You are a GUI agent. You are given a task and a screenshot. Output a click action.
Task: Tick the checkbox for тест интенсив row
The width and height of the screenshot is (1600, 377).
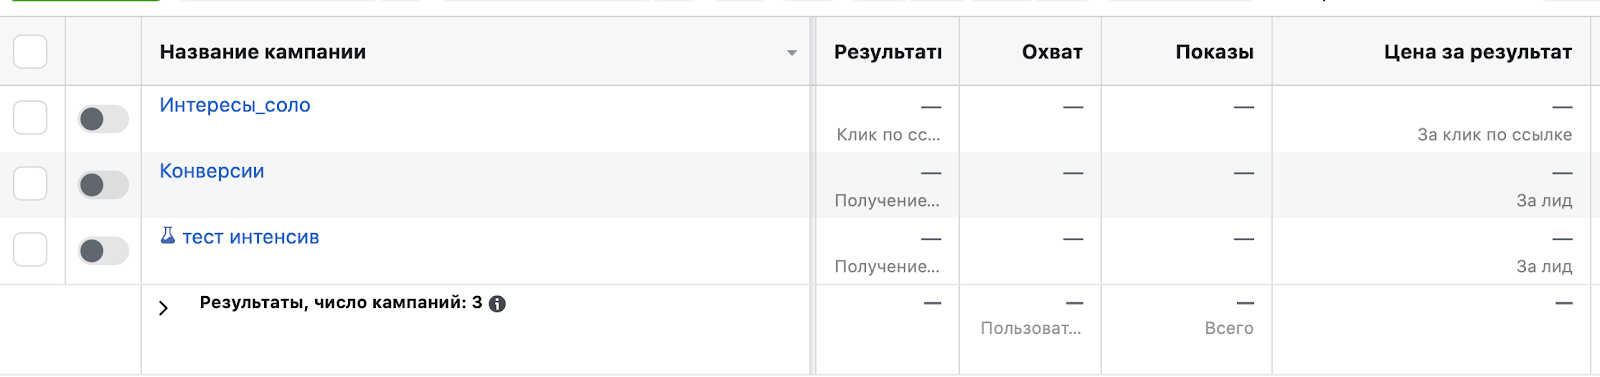click(30, 250)
